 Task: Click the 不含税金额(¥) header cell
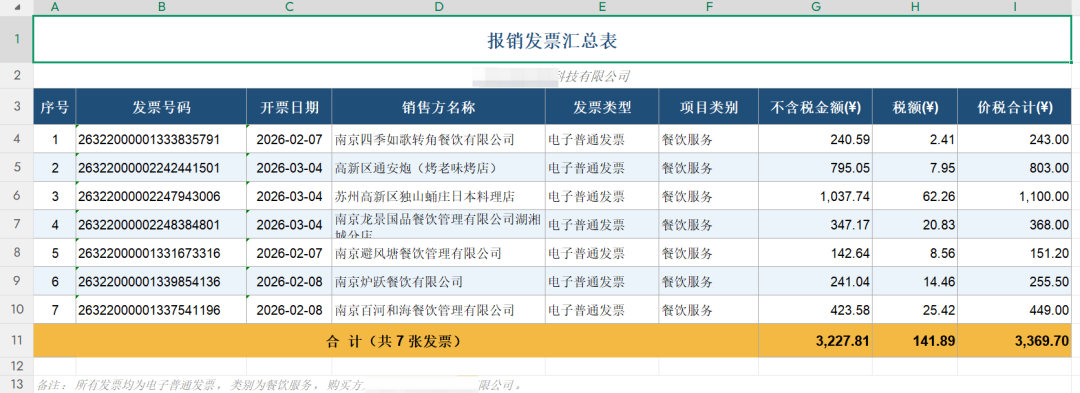(x=816, y=107)
